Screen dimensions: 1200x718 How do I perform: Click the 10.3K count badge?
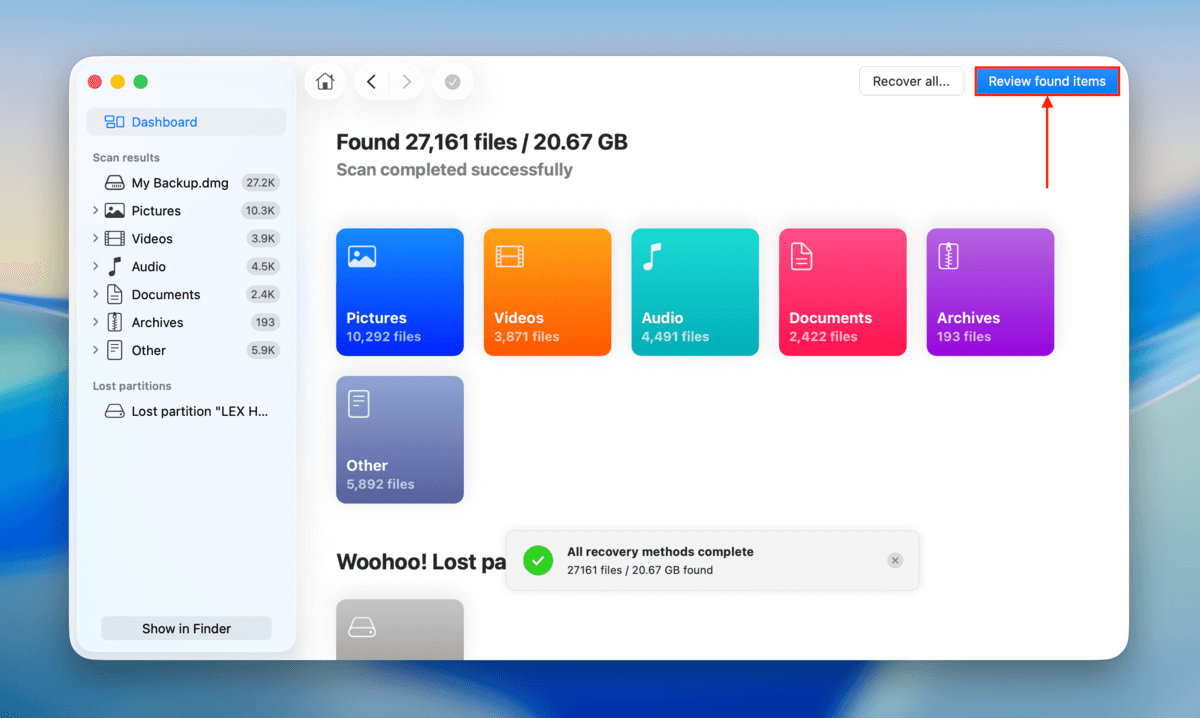pyautogui.click(x=261, y=211)
